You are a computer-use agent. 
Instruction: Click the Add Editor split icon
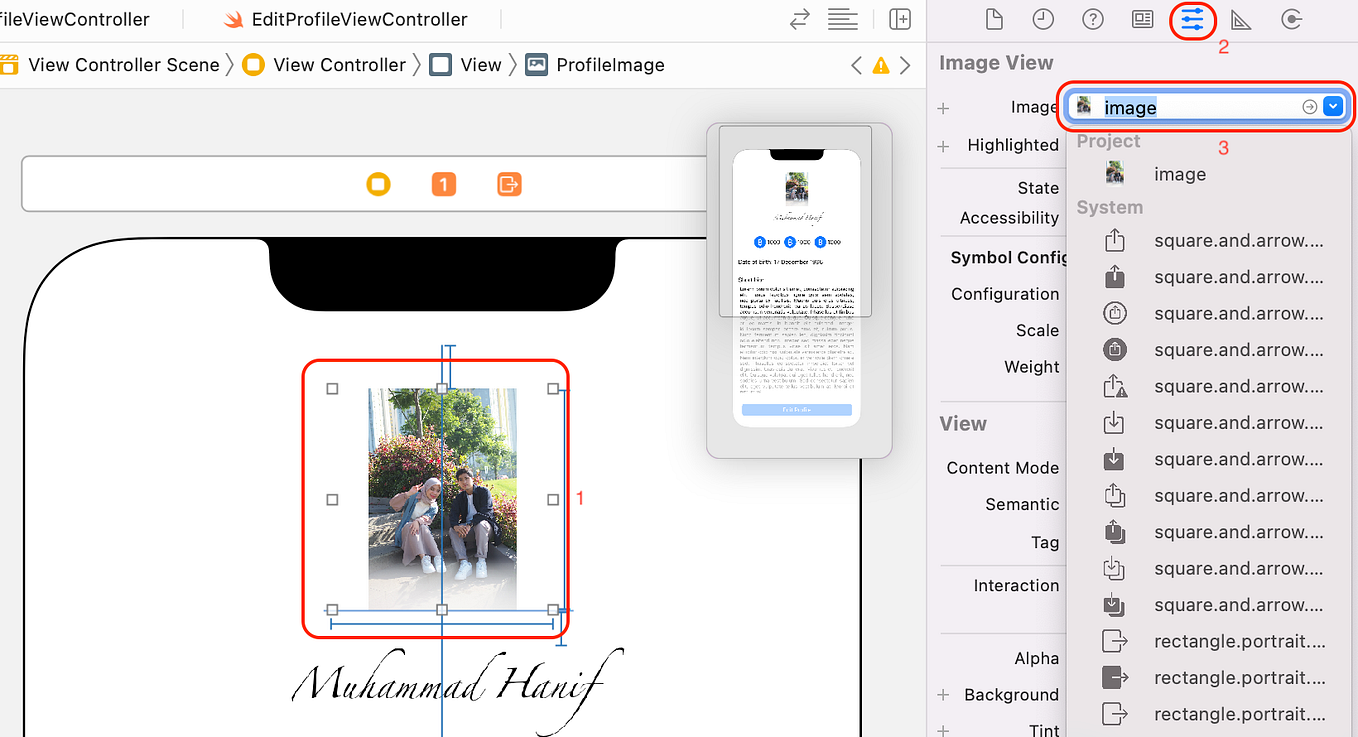(x=899, y=19)
